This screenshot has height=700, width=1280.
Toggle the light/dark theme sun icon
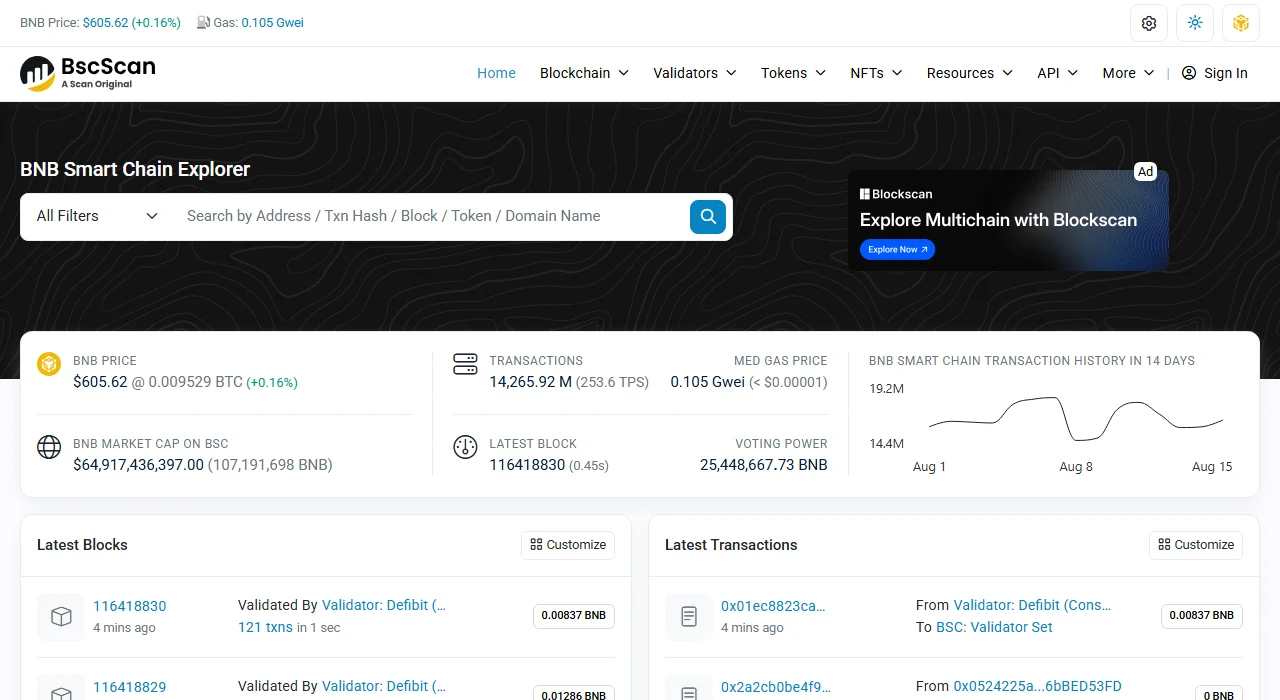1195,23
